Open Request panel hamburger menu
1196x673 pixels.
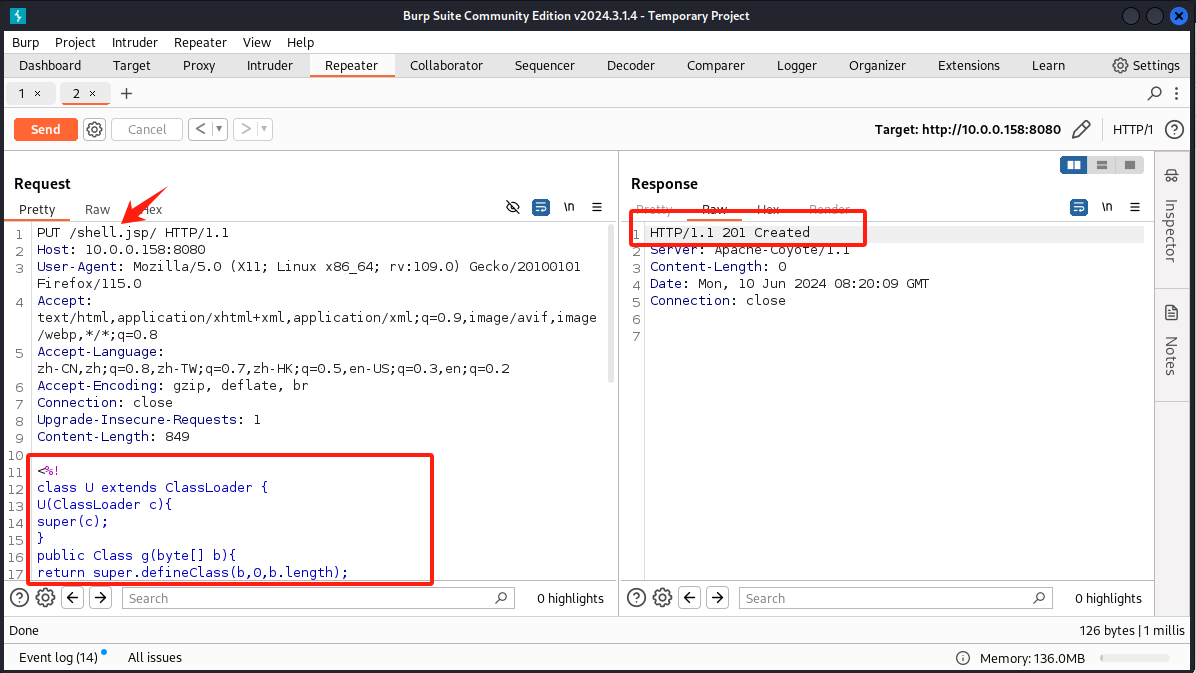(597, 207)
